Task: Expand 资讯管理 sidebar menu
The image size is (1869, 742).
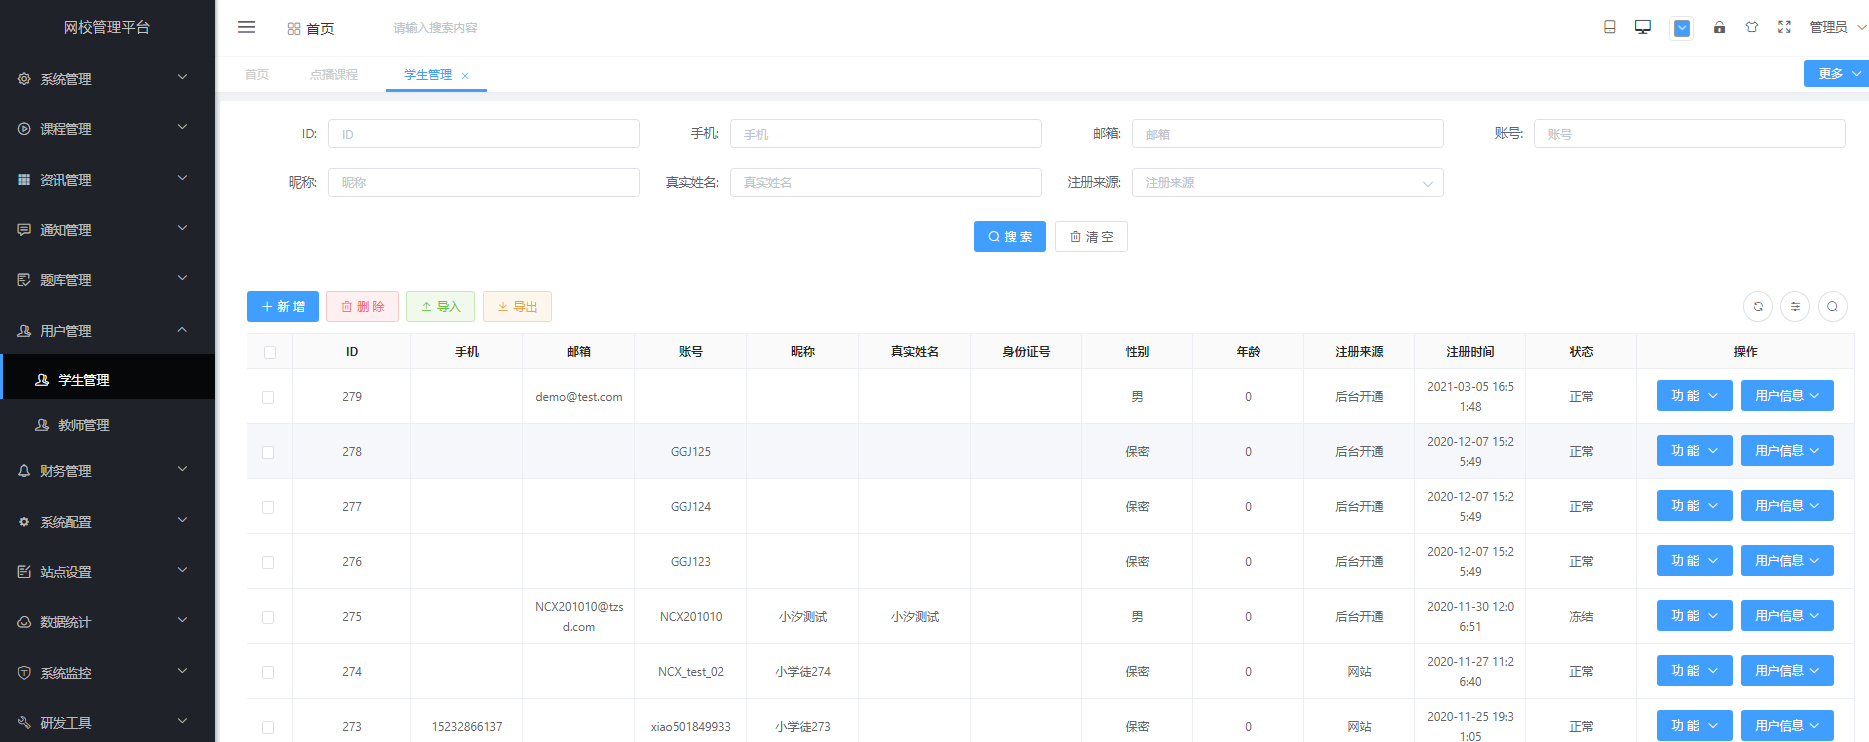Action: click(x=107, y=179)
